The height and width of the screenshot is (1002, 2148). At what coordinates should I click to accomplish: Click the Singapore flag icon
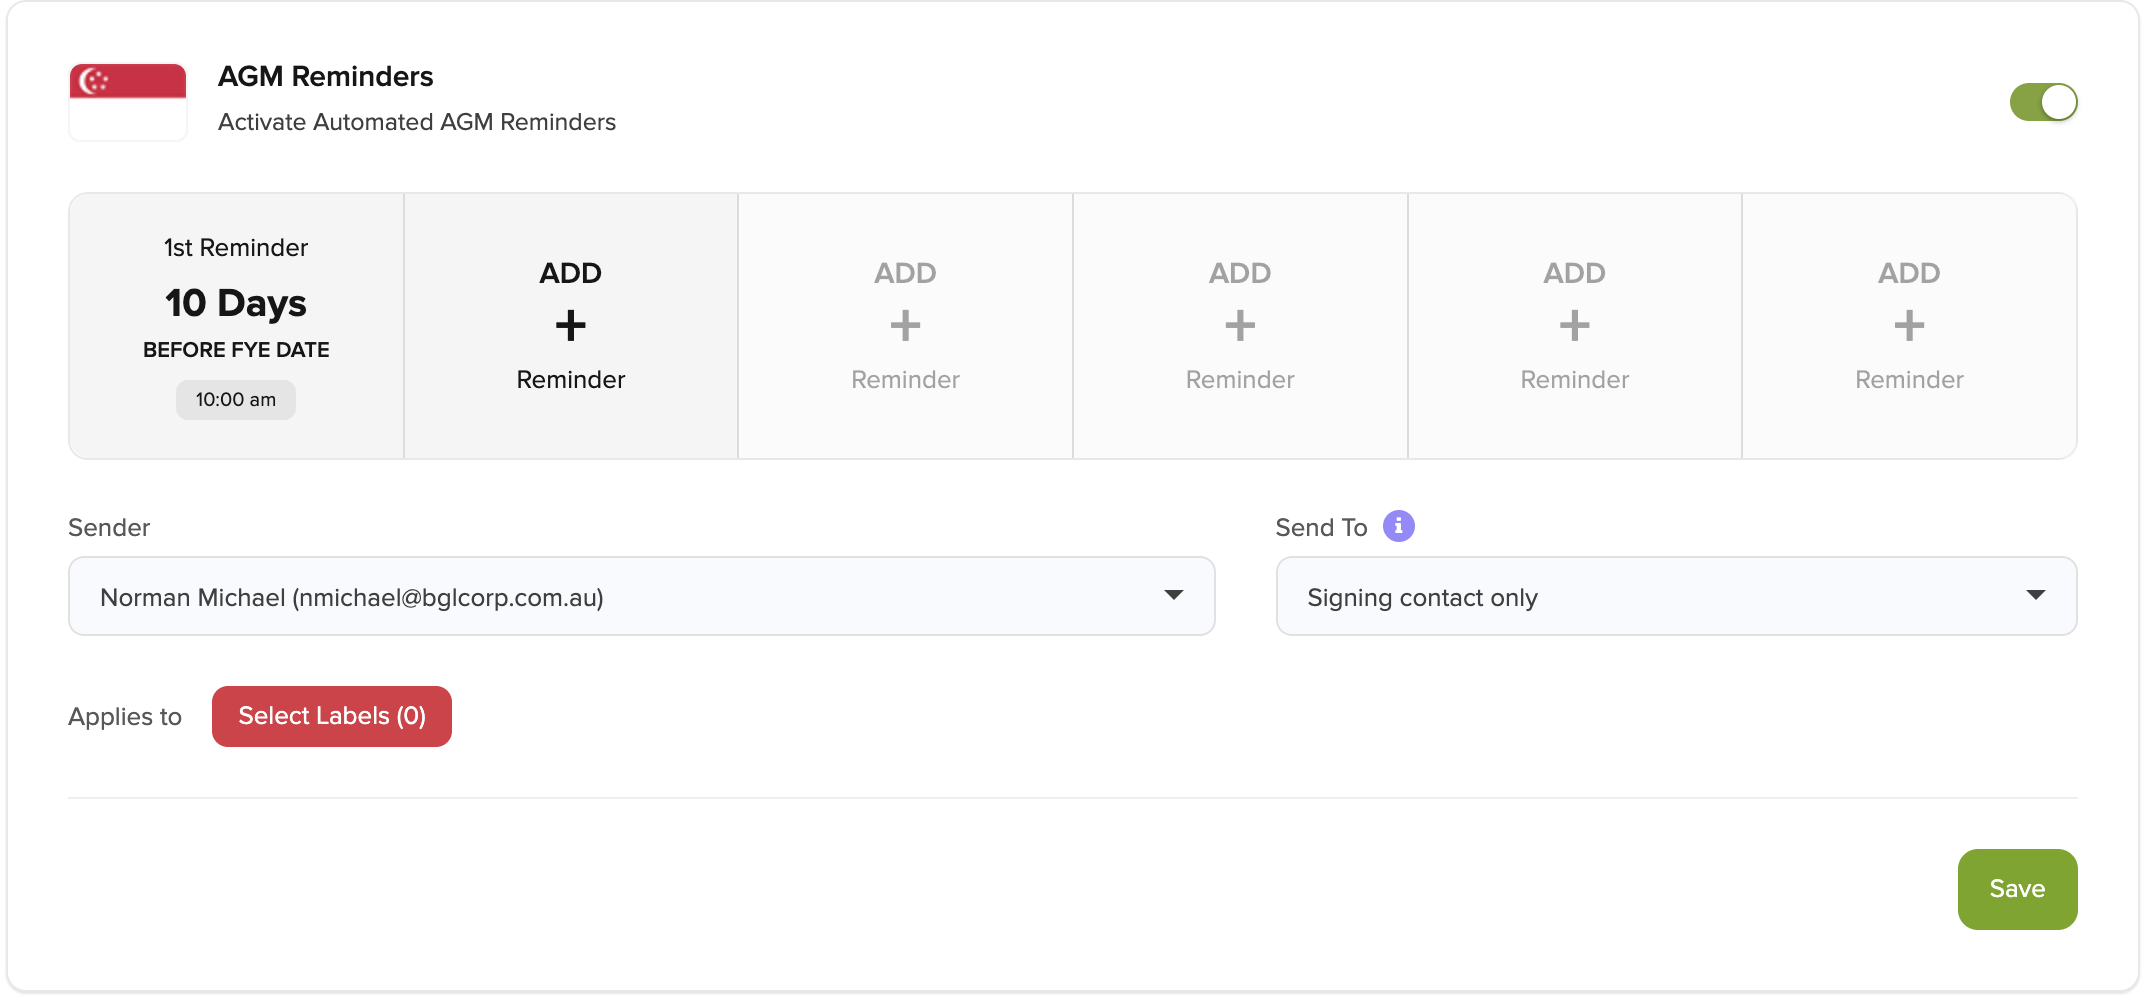point(128,102)
